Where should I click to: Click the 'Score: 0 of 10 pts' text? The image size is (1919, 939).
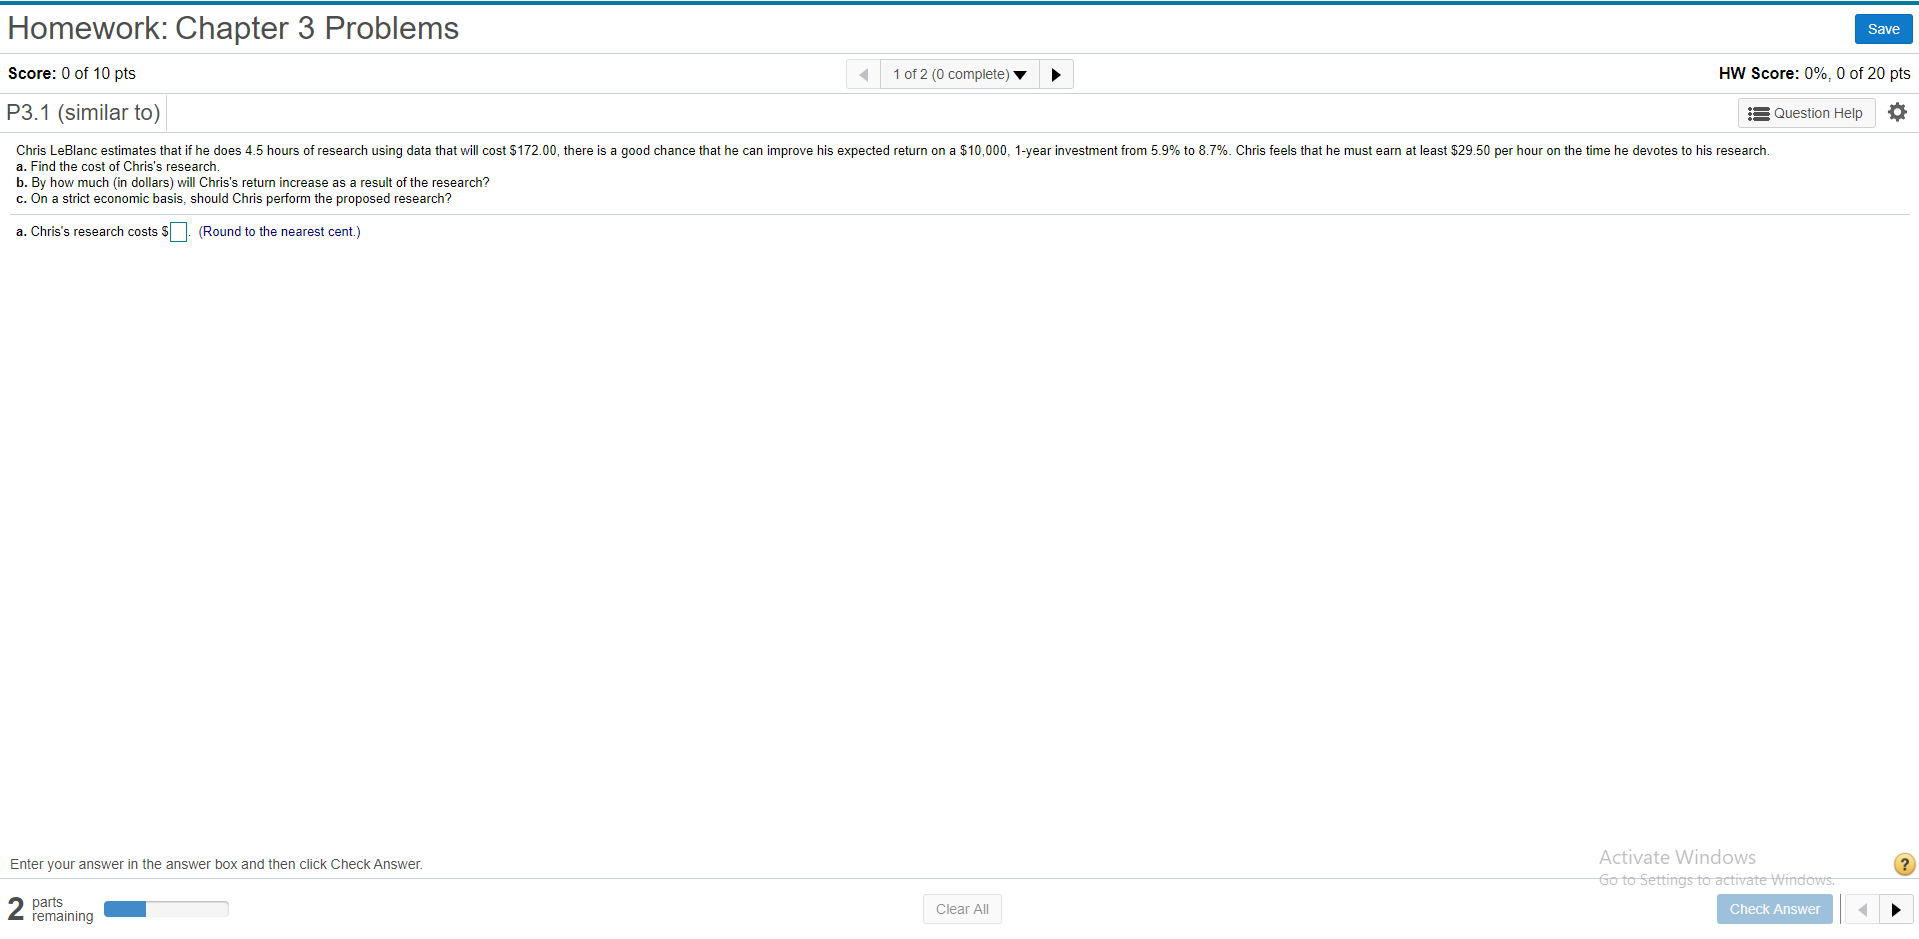pos(72,73)
